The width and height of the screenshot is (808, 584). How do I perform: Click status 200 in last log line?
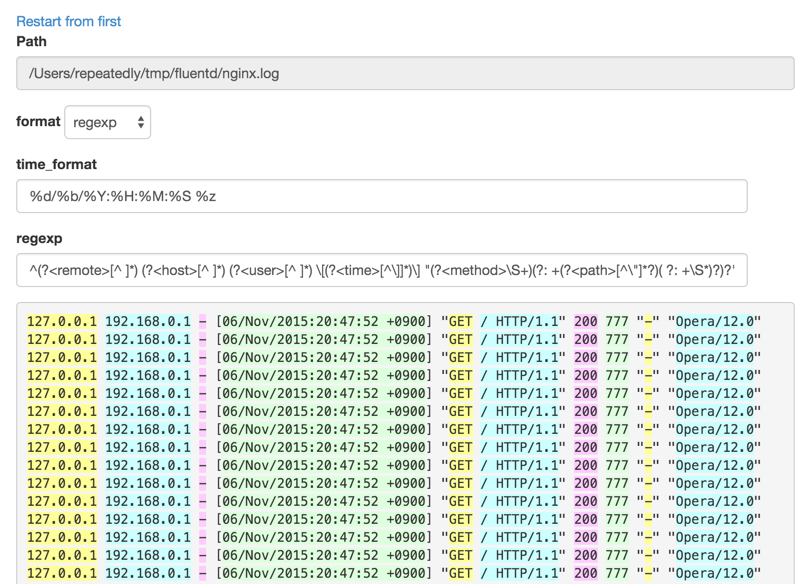coord(585,573)
